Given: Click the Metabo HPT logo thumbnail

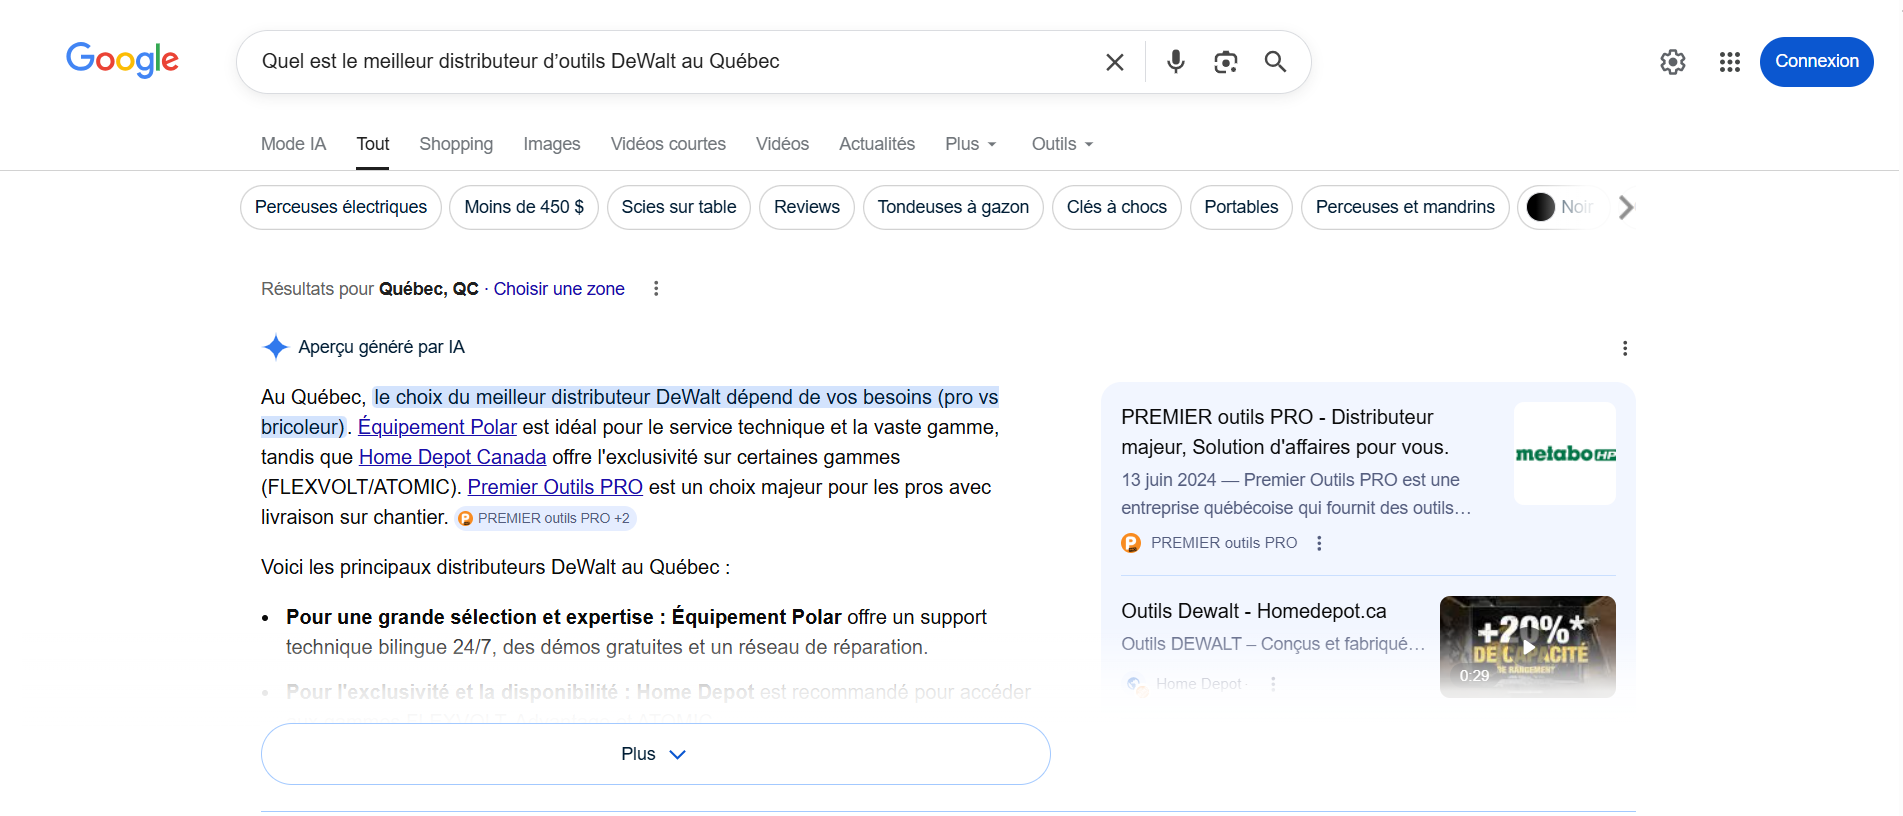Looking at the screenshot, I should (x=1565, y=453).
